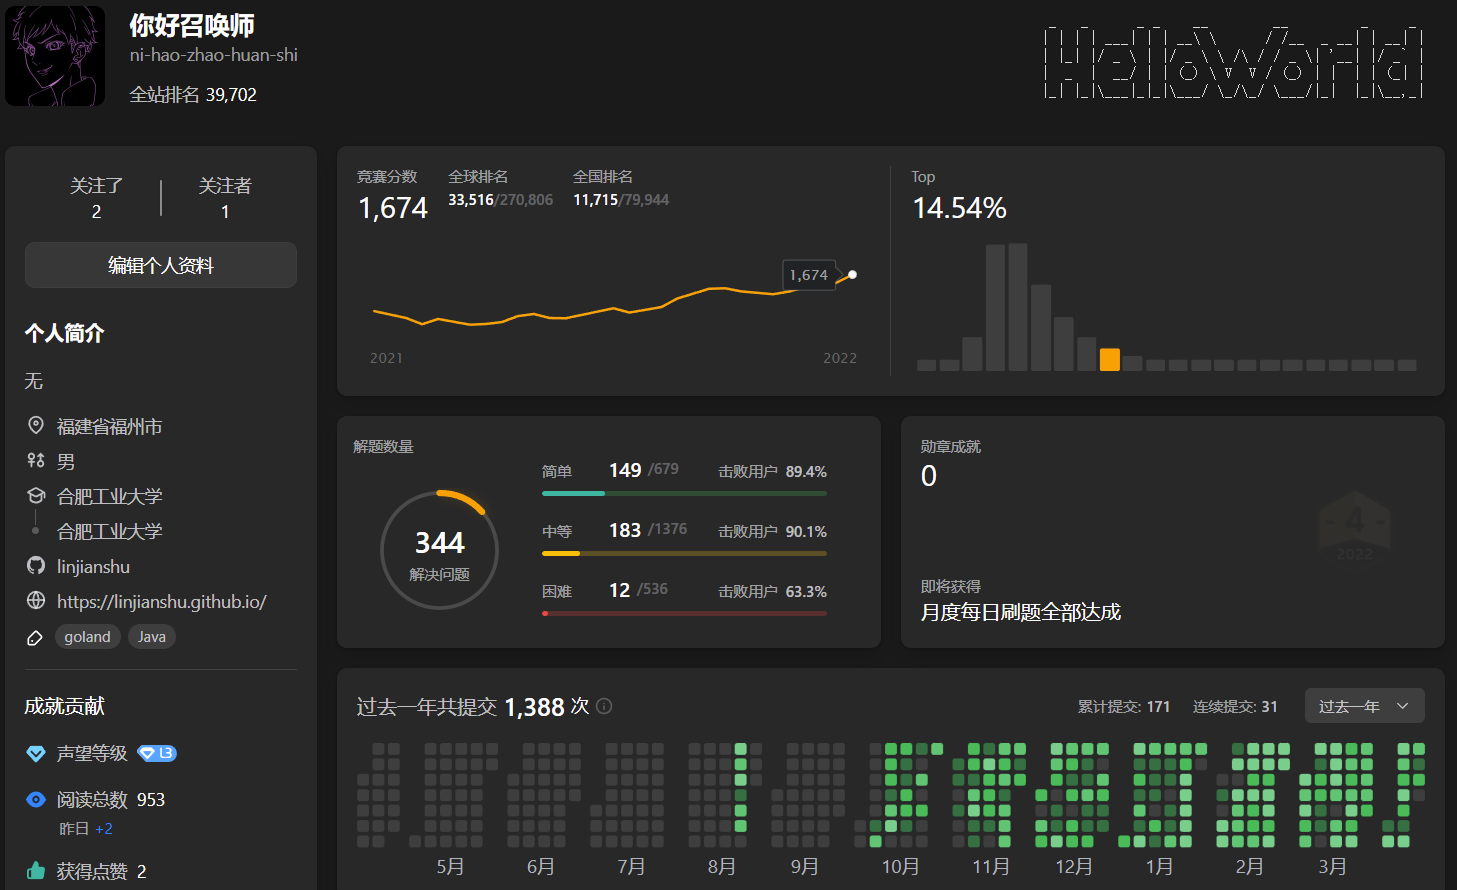Image resolution: width=1457 pixels, height=890 pixels.
Task: Select the goland skill tag
Action: (88, 637)
